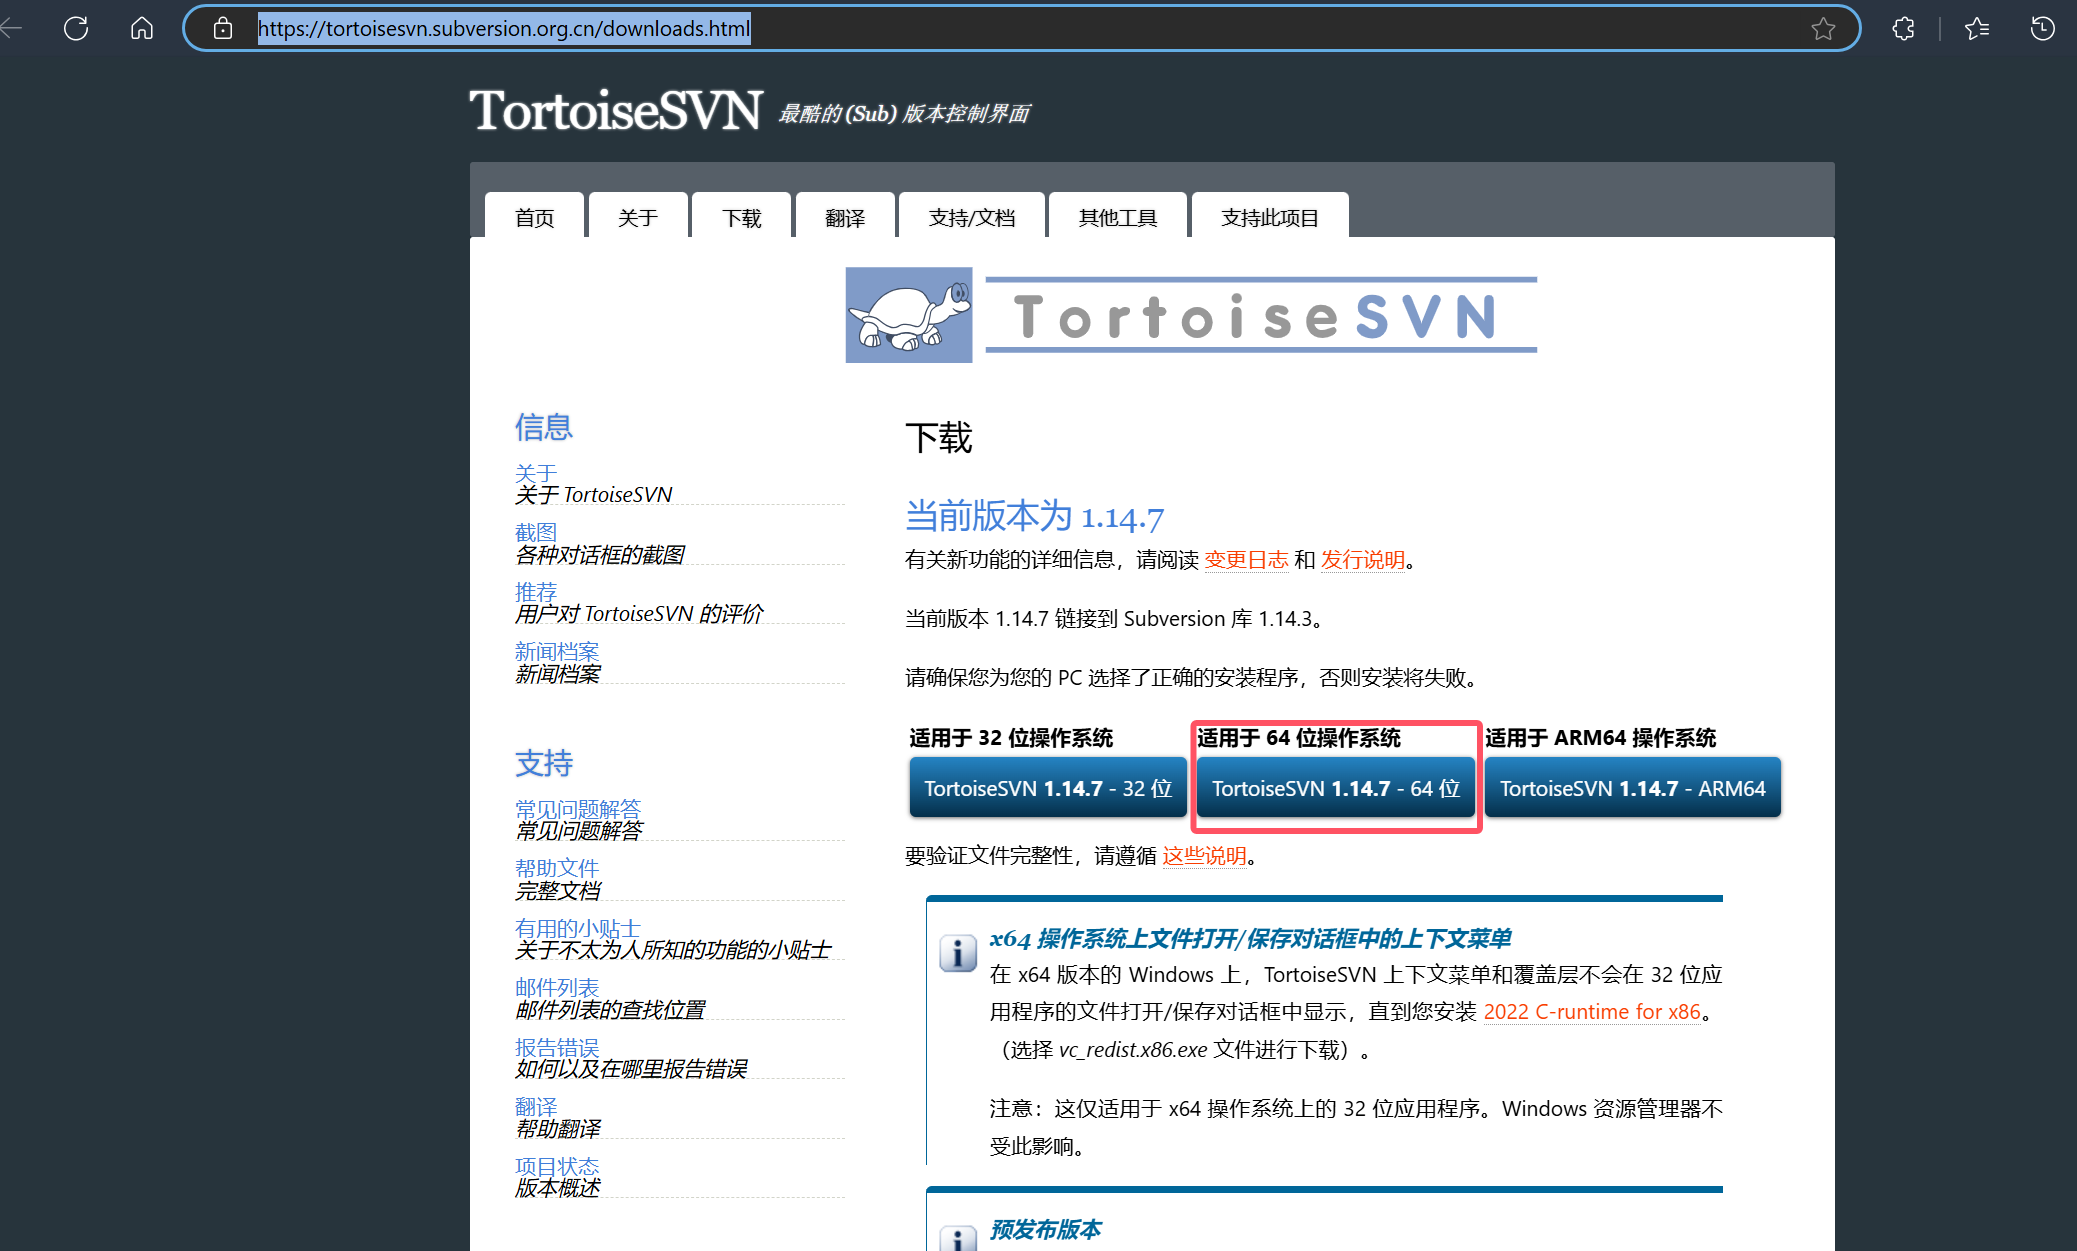This screenshot has height=1251, width=2077.
Task: Click heading 适用于 32 位操作系统
Action: point(1011,738)
